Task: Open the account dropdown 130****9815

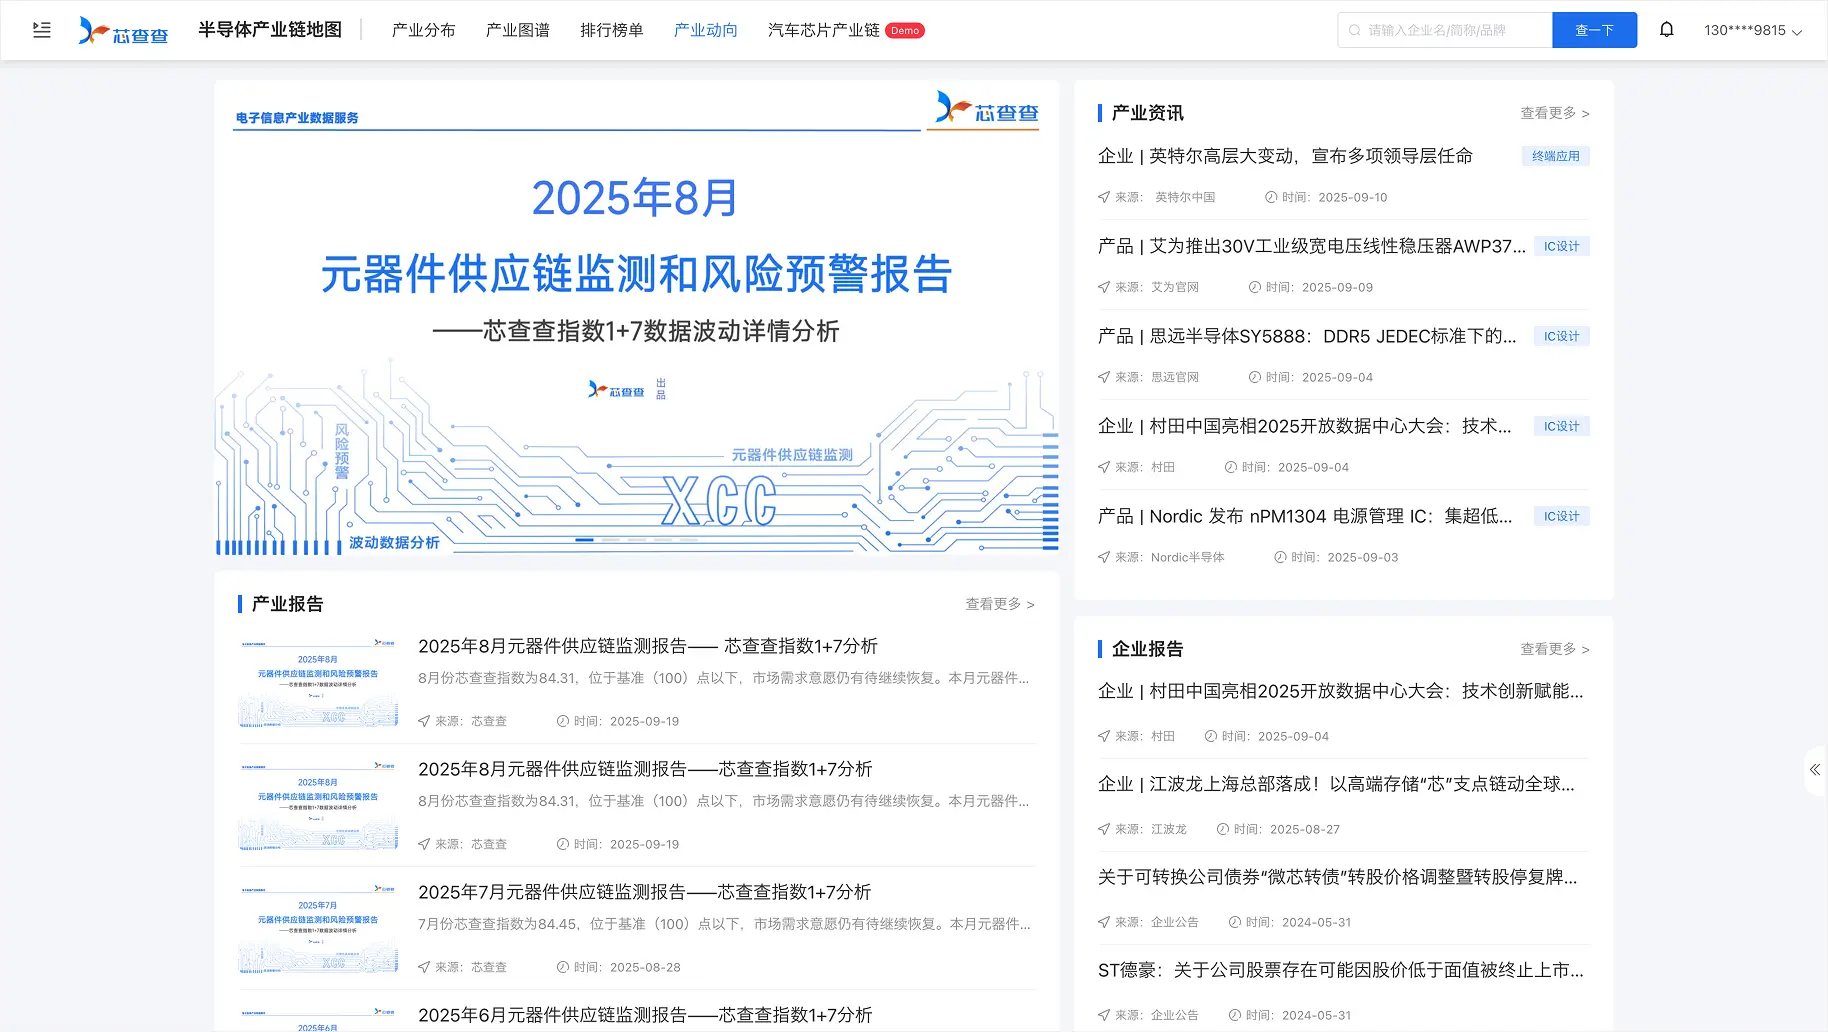Action: point(1752,30)
